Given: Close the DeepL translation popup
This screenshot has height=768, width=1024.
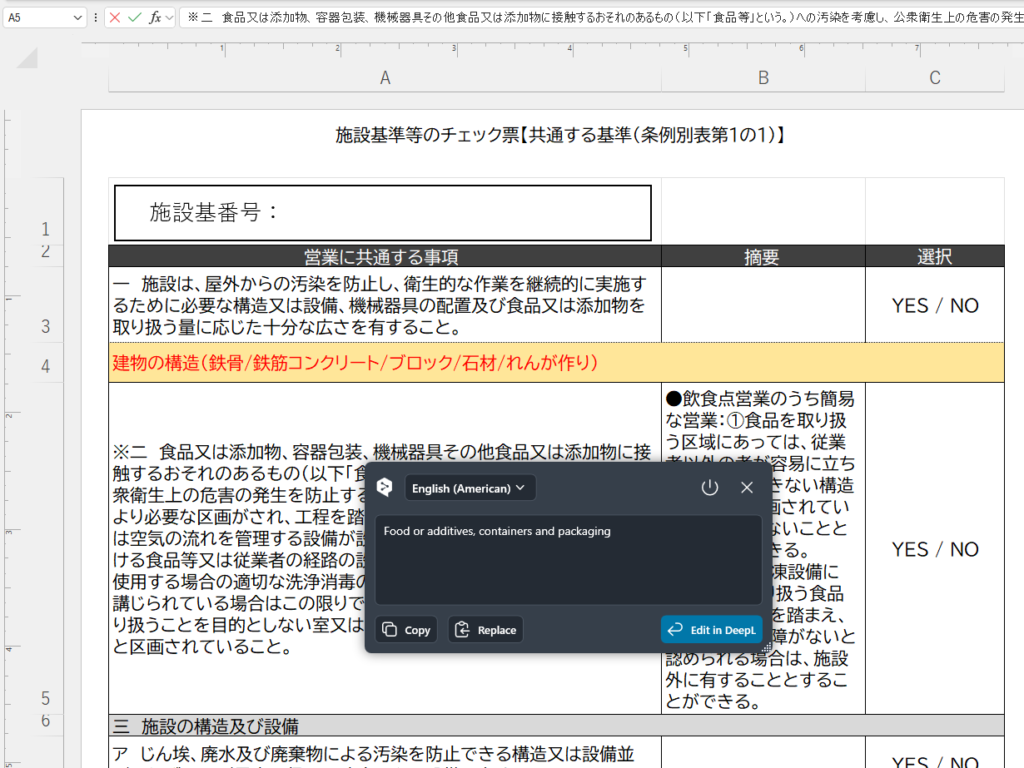Looking at the screenshot, I should (x=746, y=488).
